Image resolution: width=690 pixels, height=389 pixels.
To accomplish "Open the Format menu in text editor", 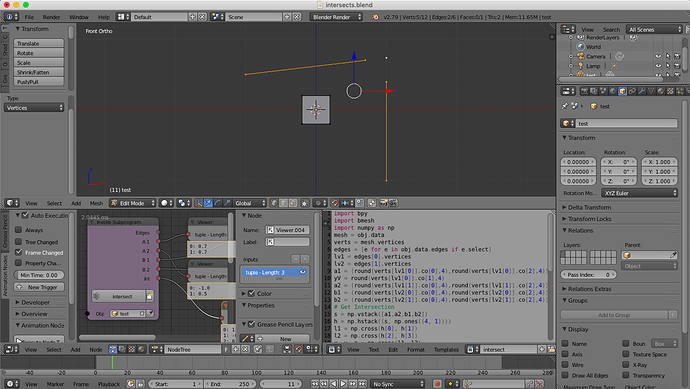I will 415,349.
